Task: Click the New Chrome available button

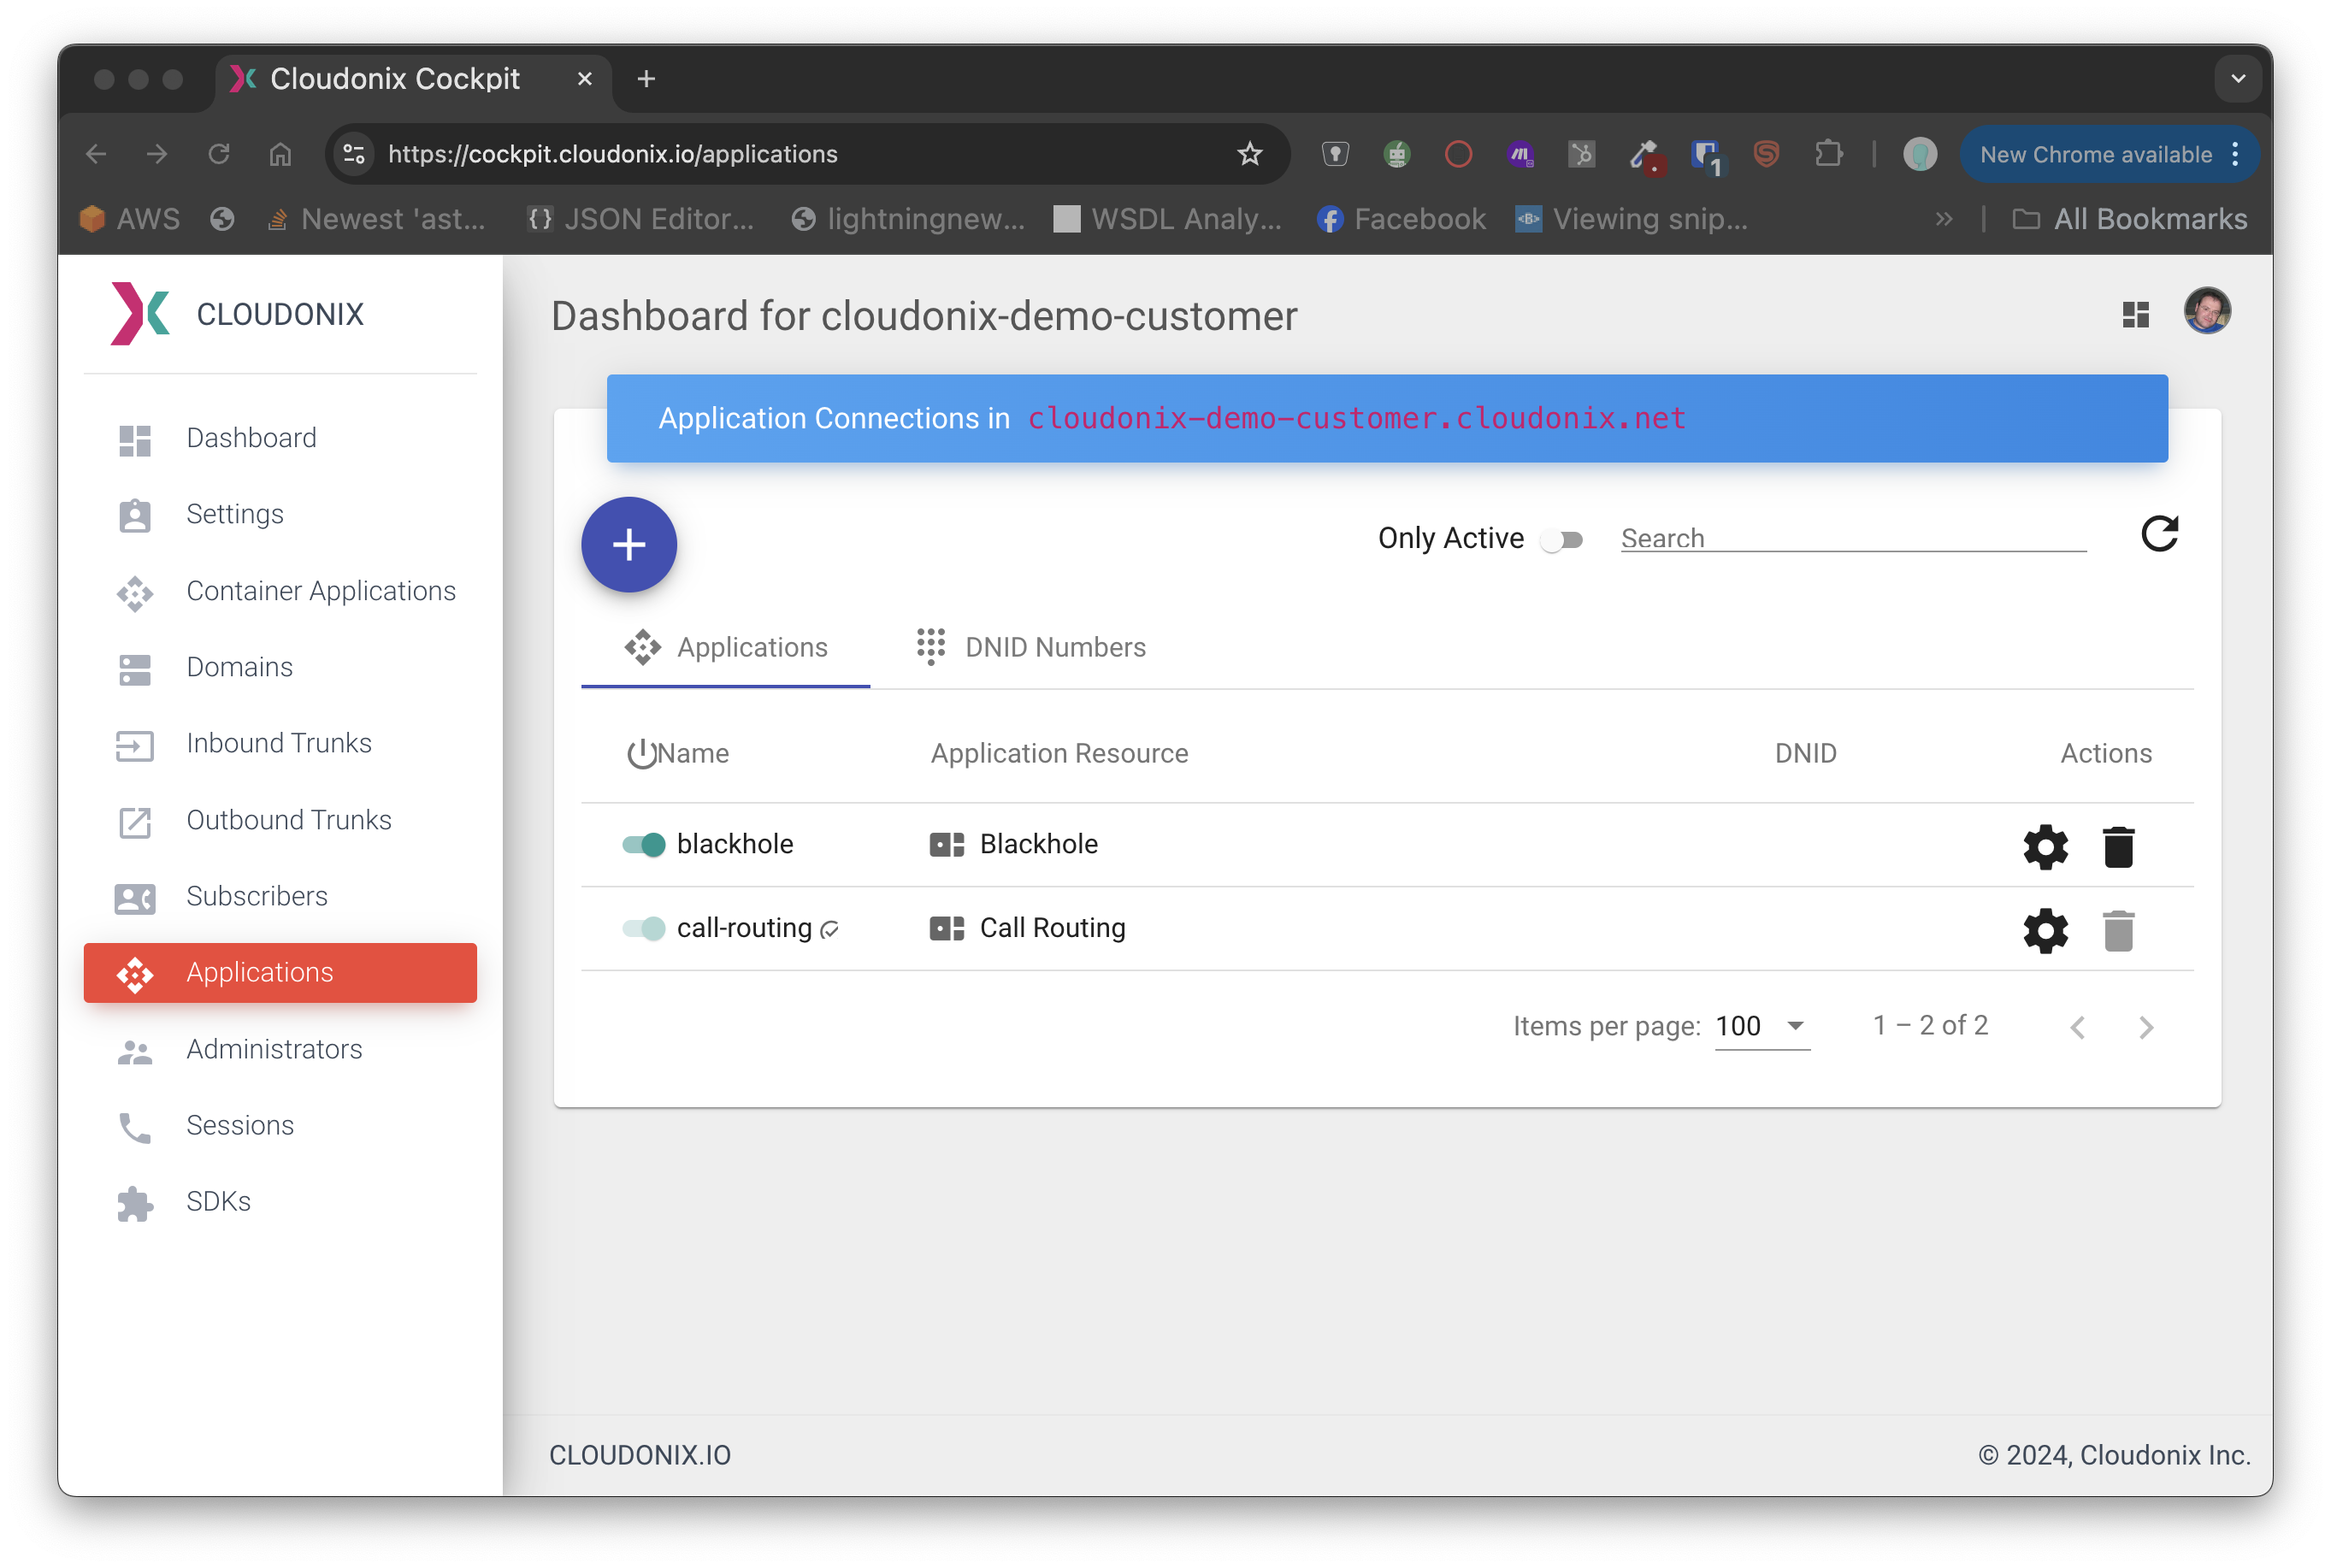Action: (2095, 155)
